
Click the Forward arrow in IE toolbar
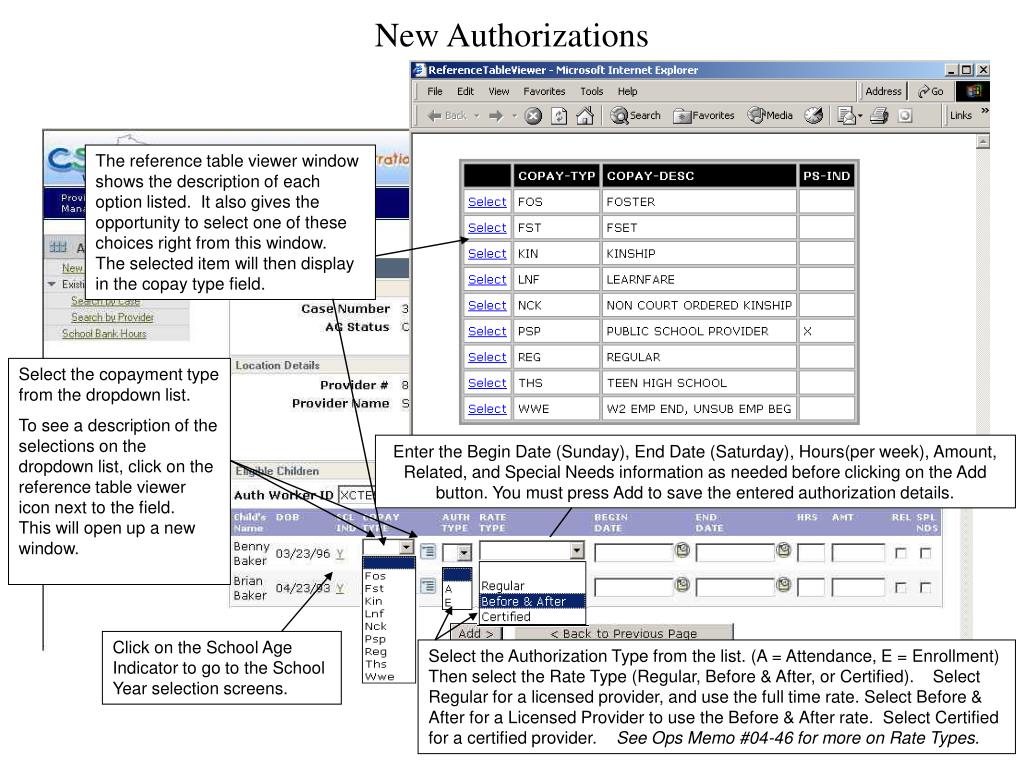pyautogui.click(x=496, y=116)
